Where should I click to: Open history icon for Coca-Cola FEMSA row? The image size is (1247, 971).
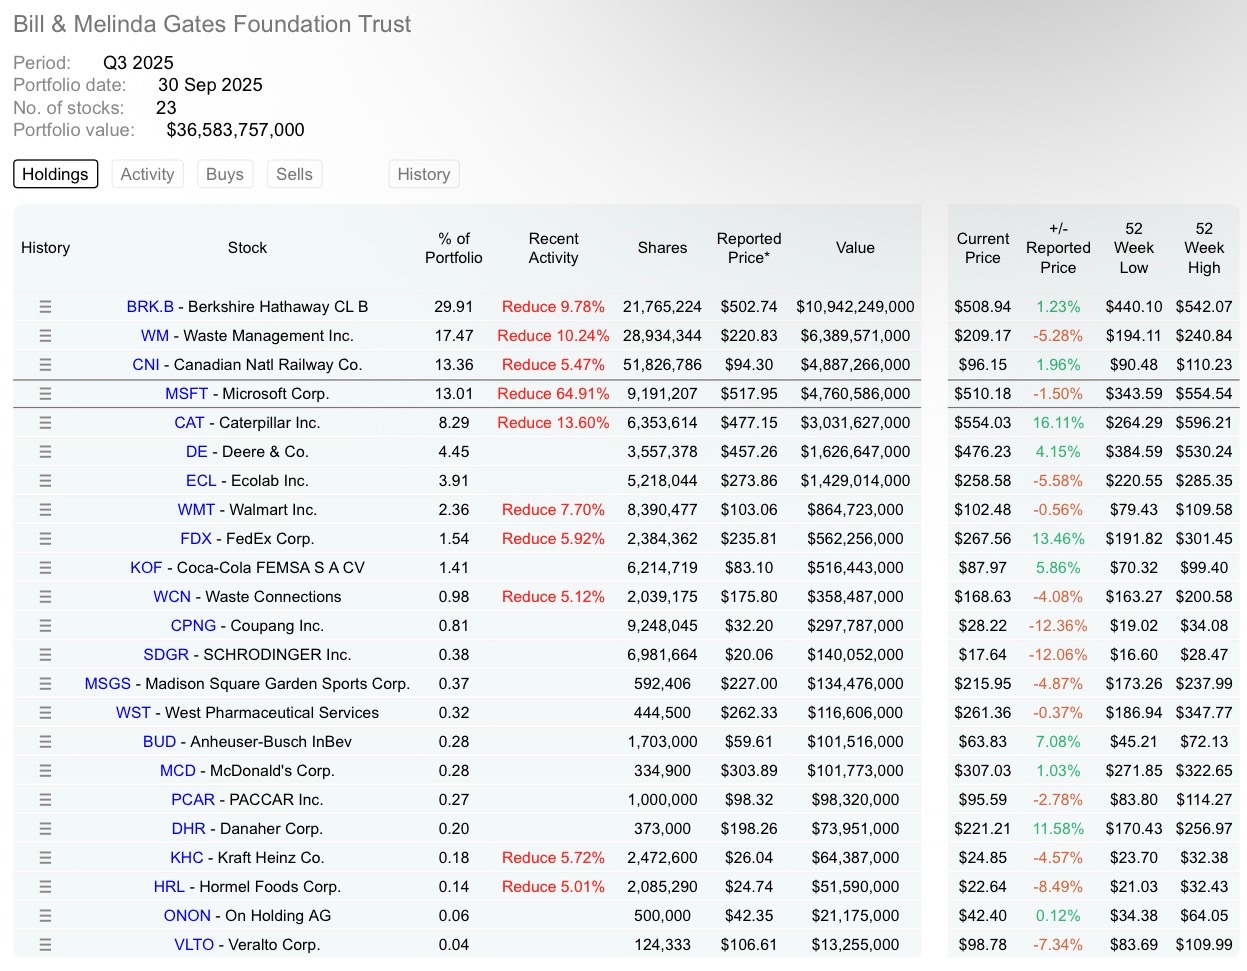click(x=45, y=568)
